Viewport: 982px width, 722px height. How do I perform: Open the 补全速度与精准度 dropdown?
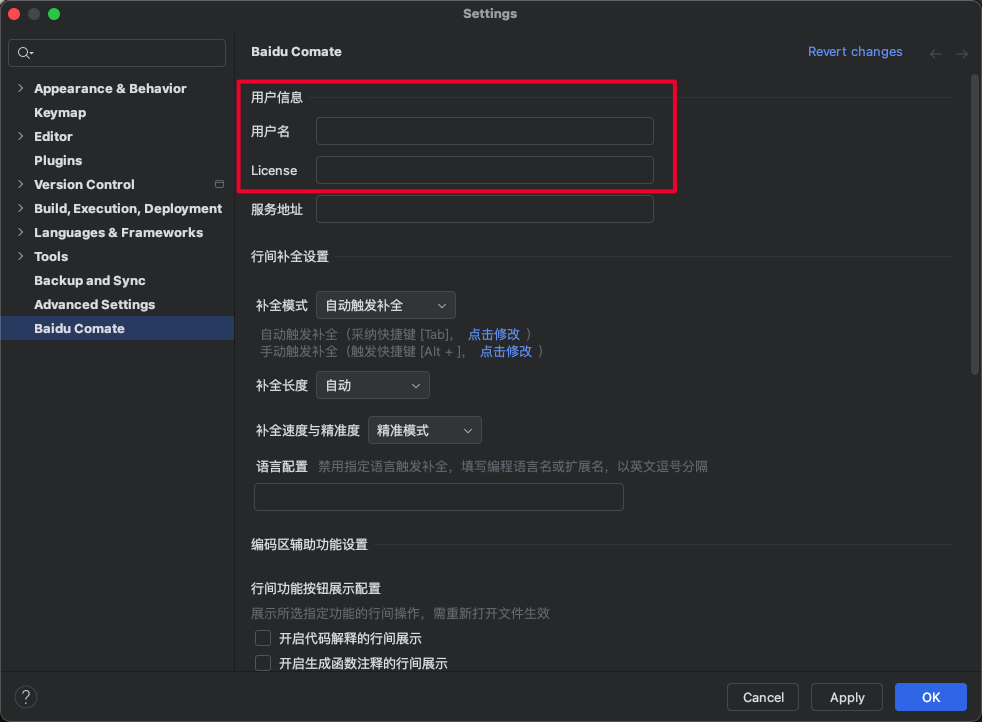[425, 430]
